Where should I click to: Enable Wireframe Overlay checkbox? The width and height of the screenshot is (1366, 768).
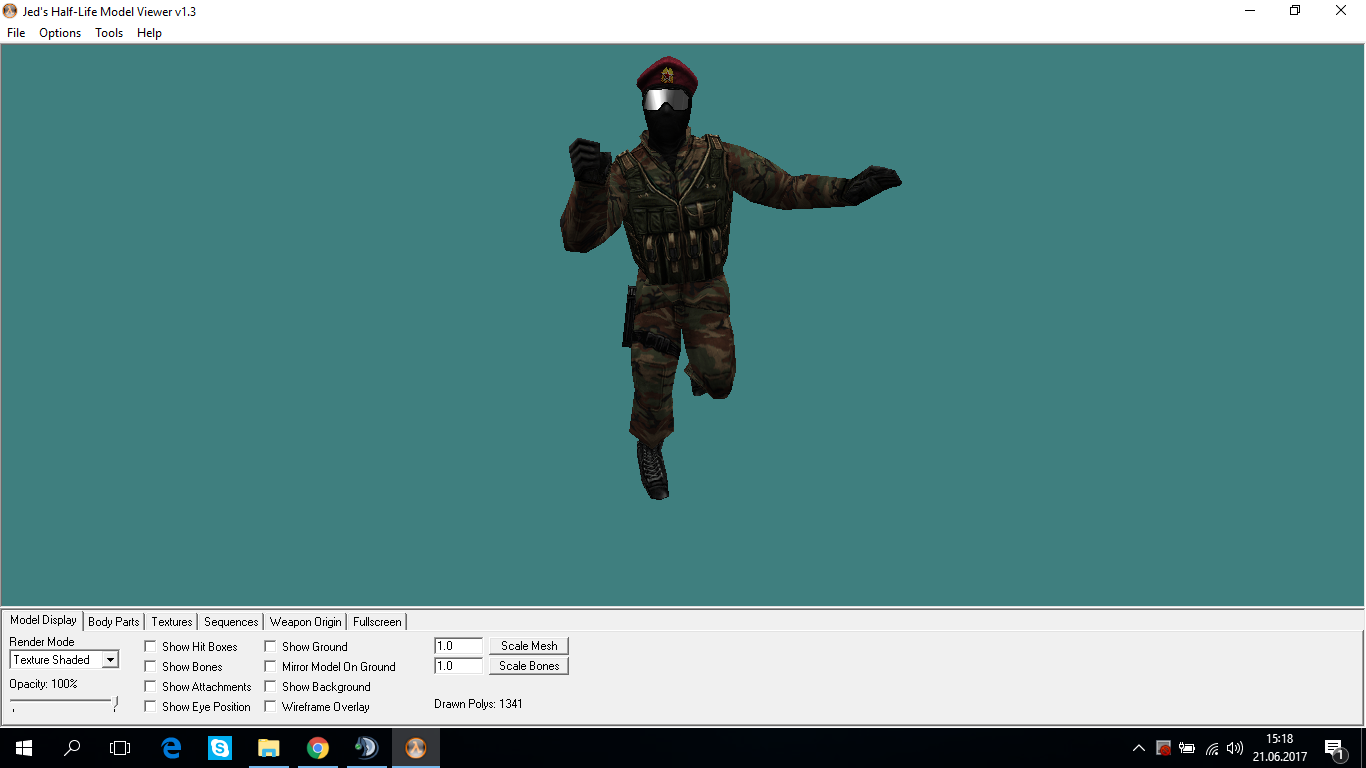pos(270,707)
